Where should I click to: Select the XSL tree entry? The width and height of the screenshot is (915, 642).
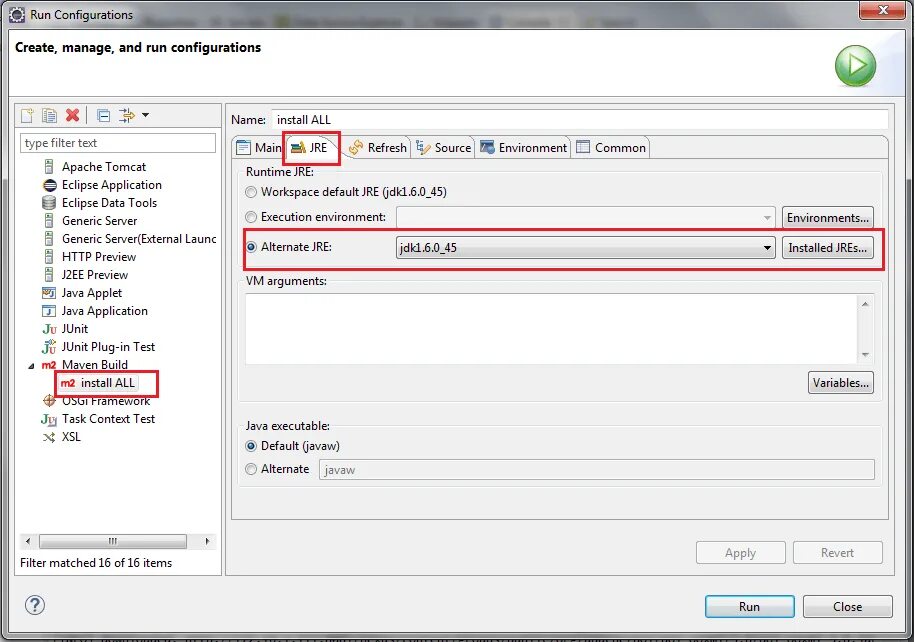pyautogui.click(x=71, y=437)
